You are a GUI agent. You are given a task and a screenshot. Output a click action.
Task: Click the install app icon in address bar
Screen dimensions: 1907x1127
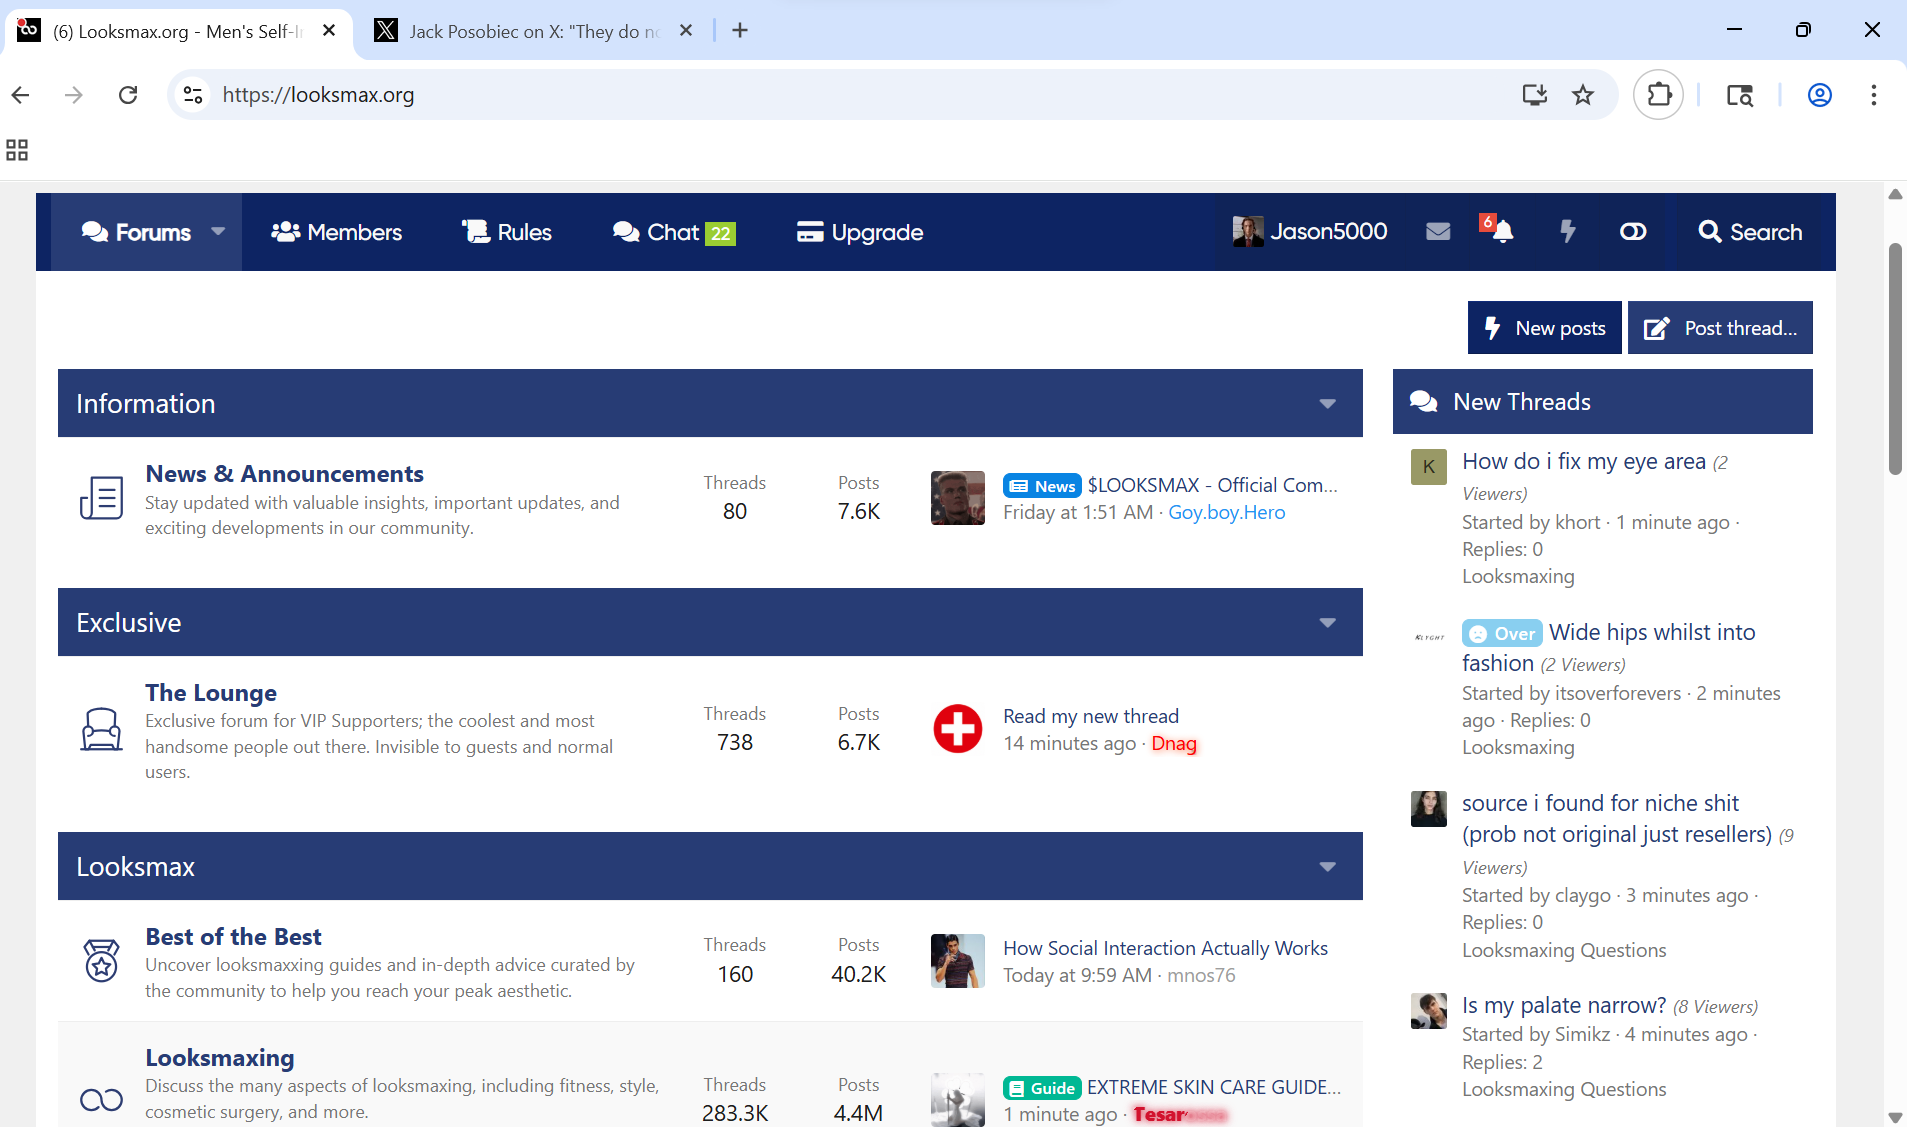1534,95
